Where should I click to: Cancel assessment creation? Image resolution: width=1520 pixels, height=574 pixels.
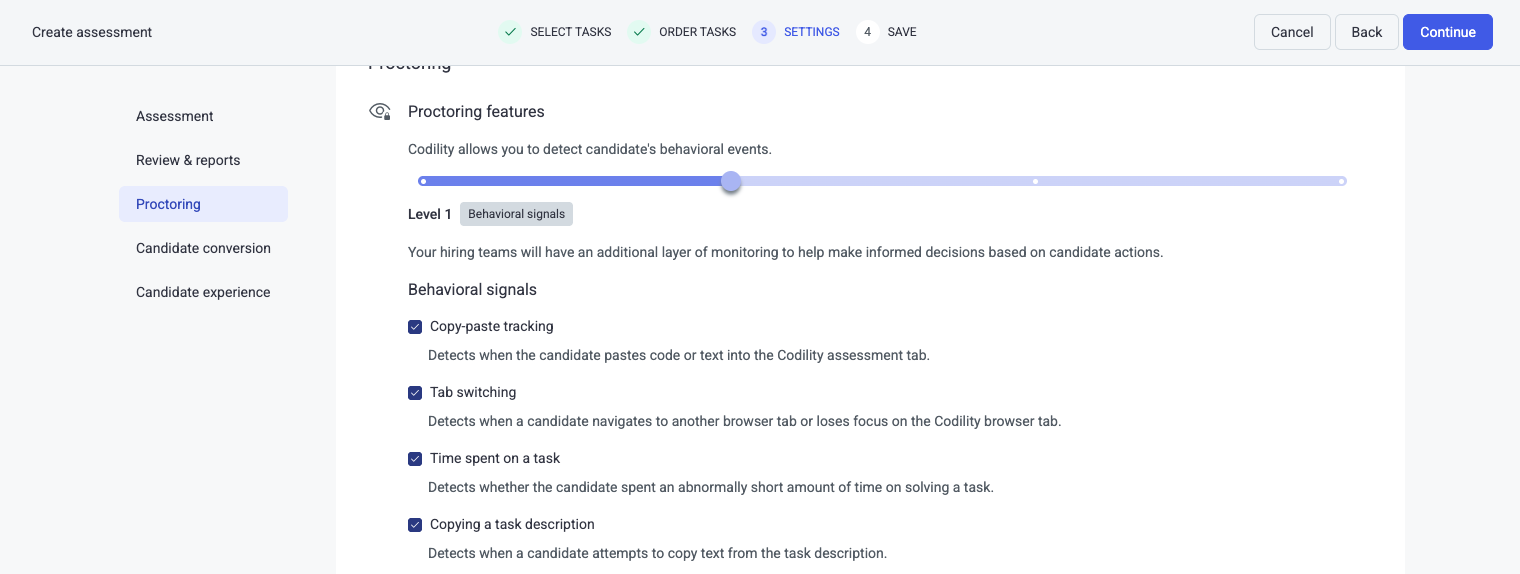tap(1292, 32)
